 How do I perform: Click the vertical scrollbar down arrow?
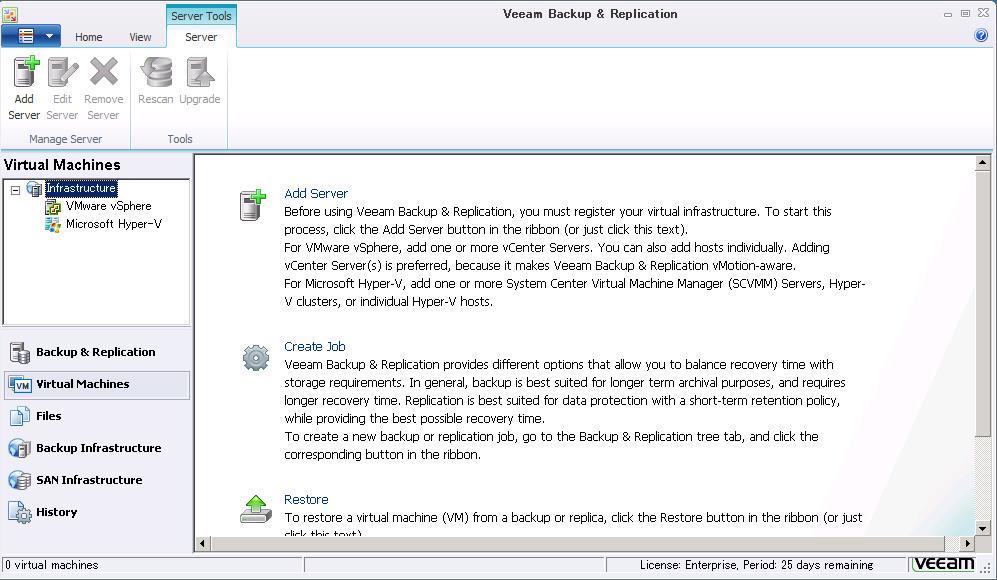(982, 528)
